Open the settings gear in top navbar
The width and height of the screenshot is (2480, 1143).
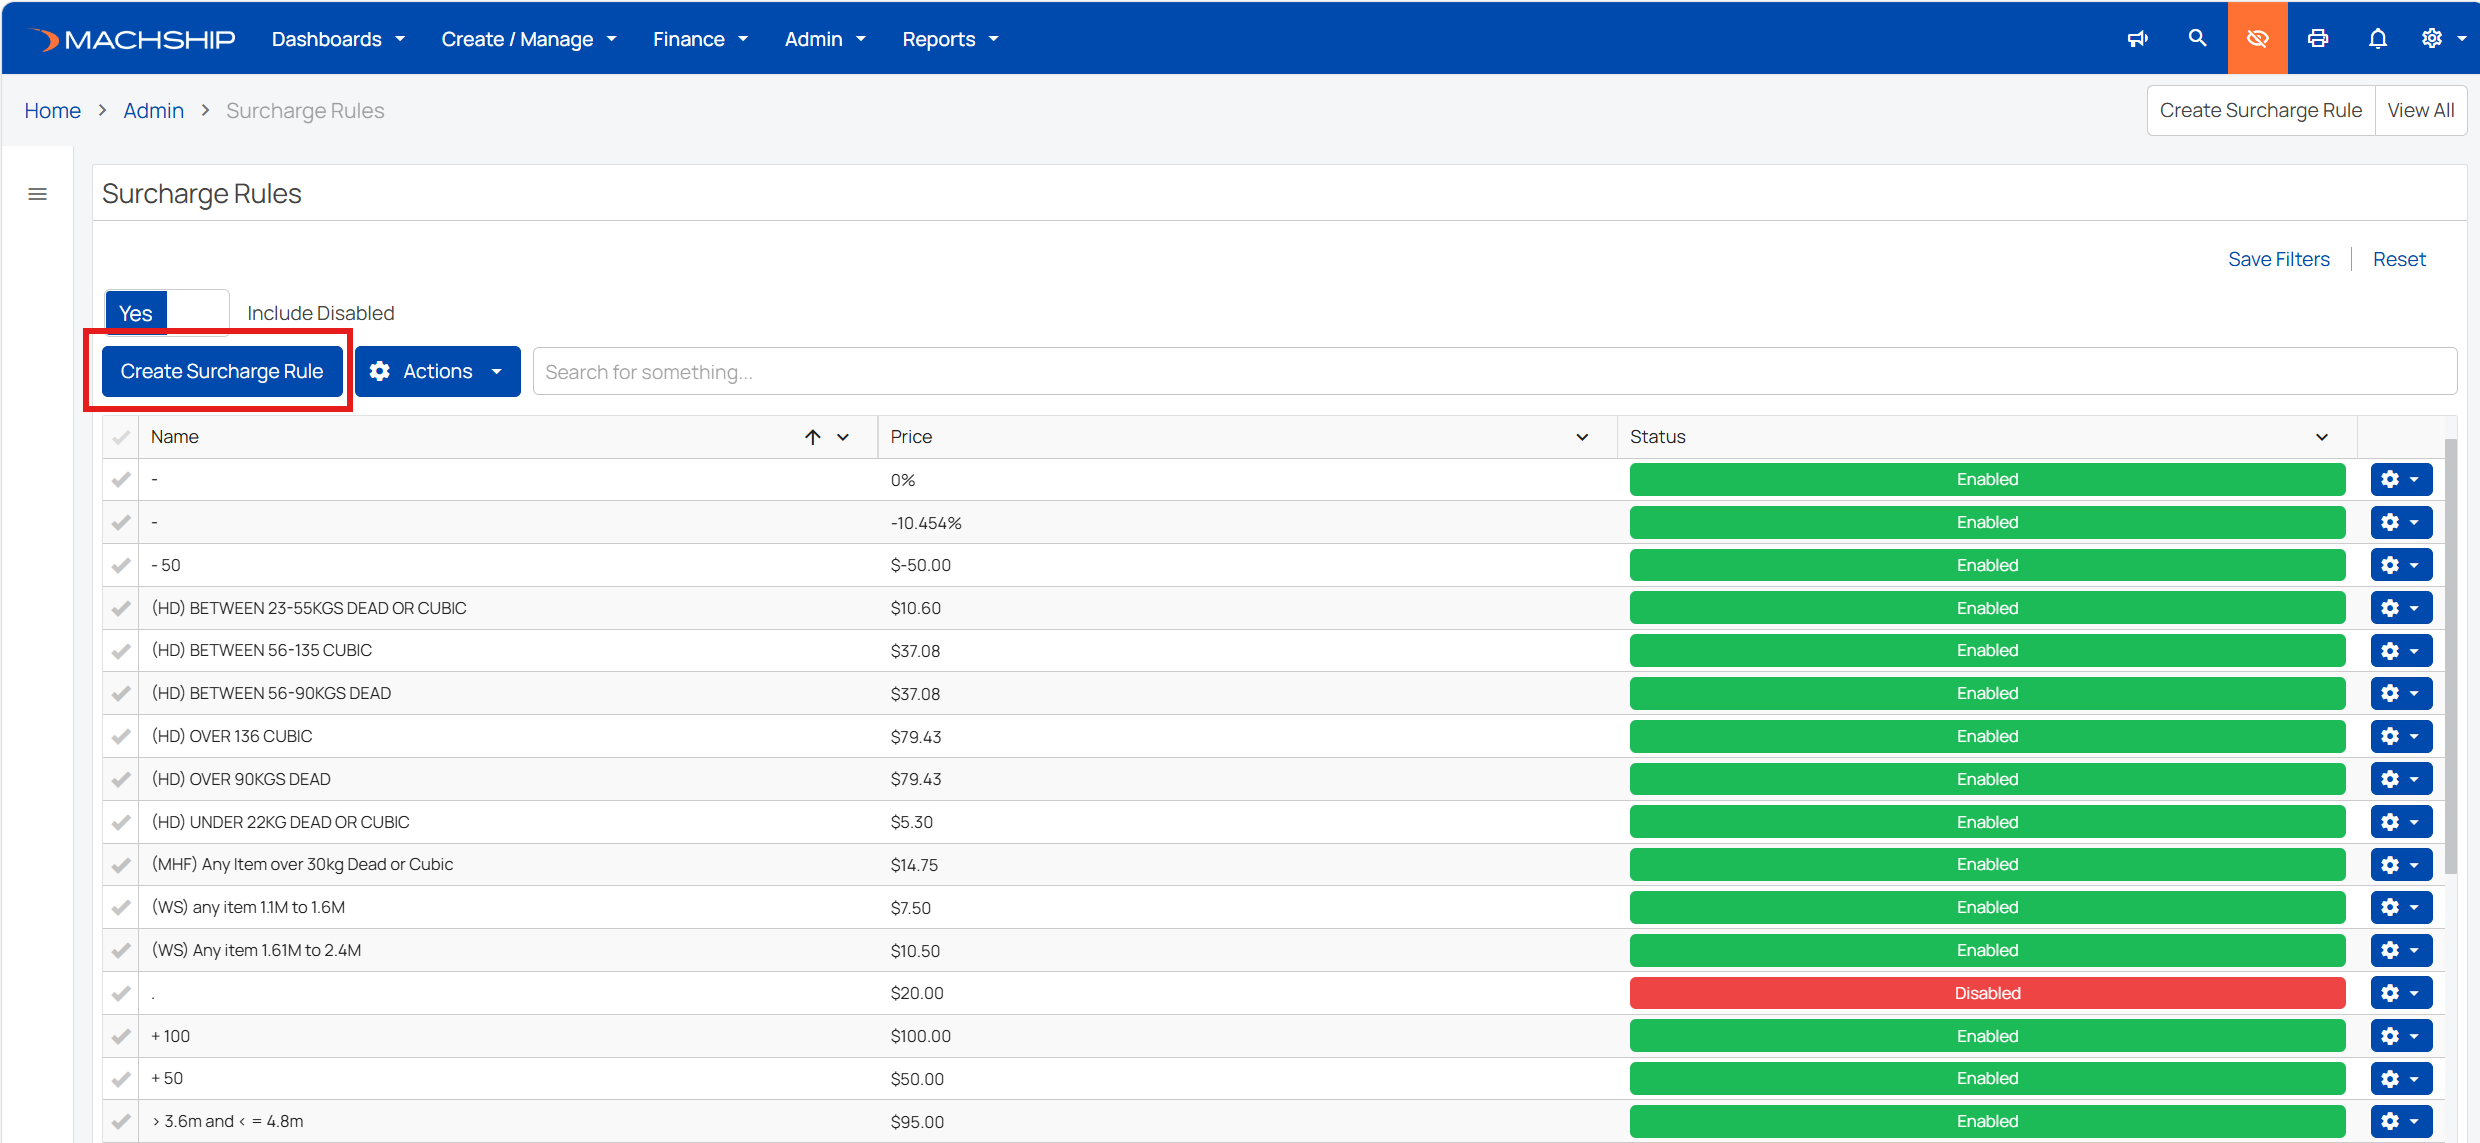[2442, 39]
